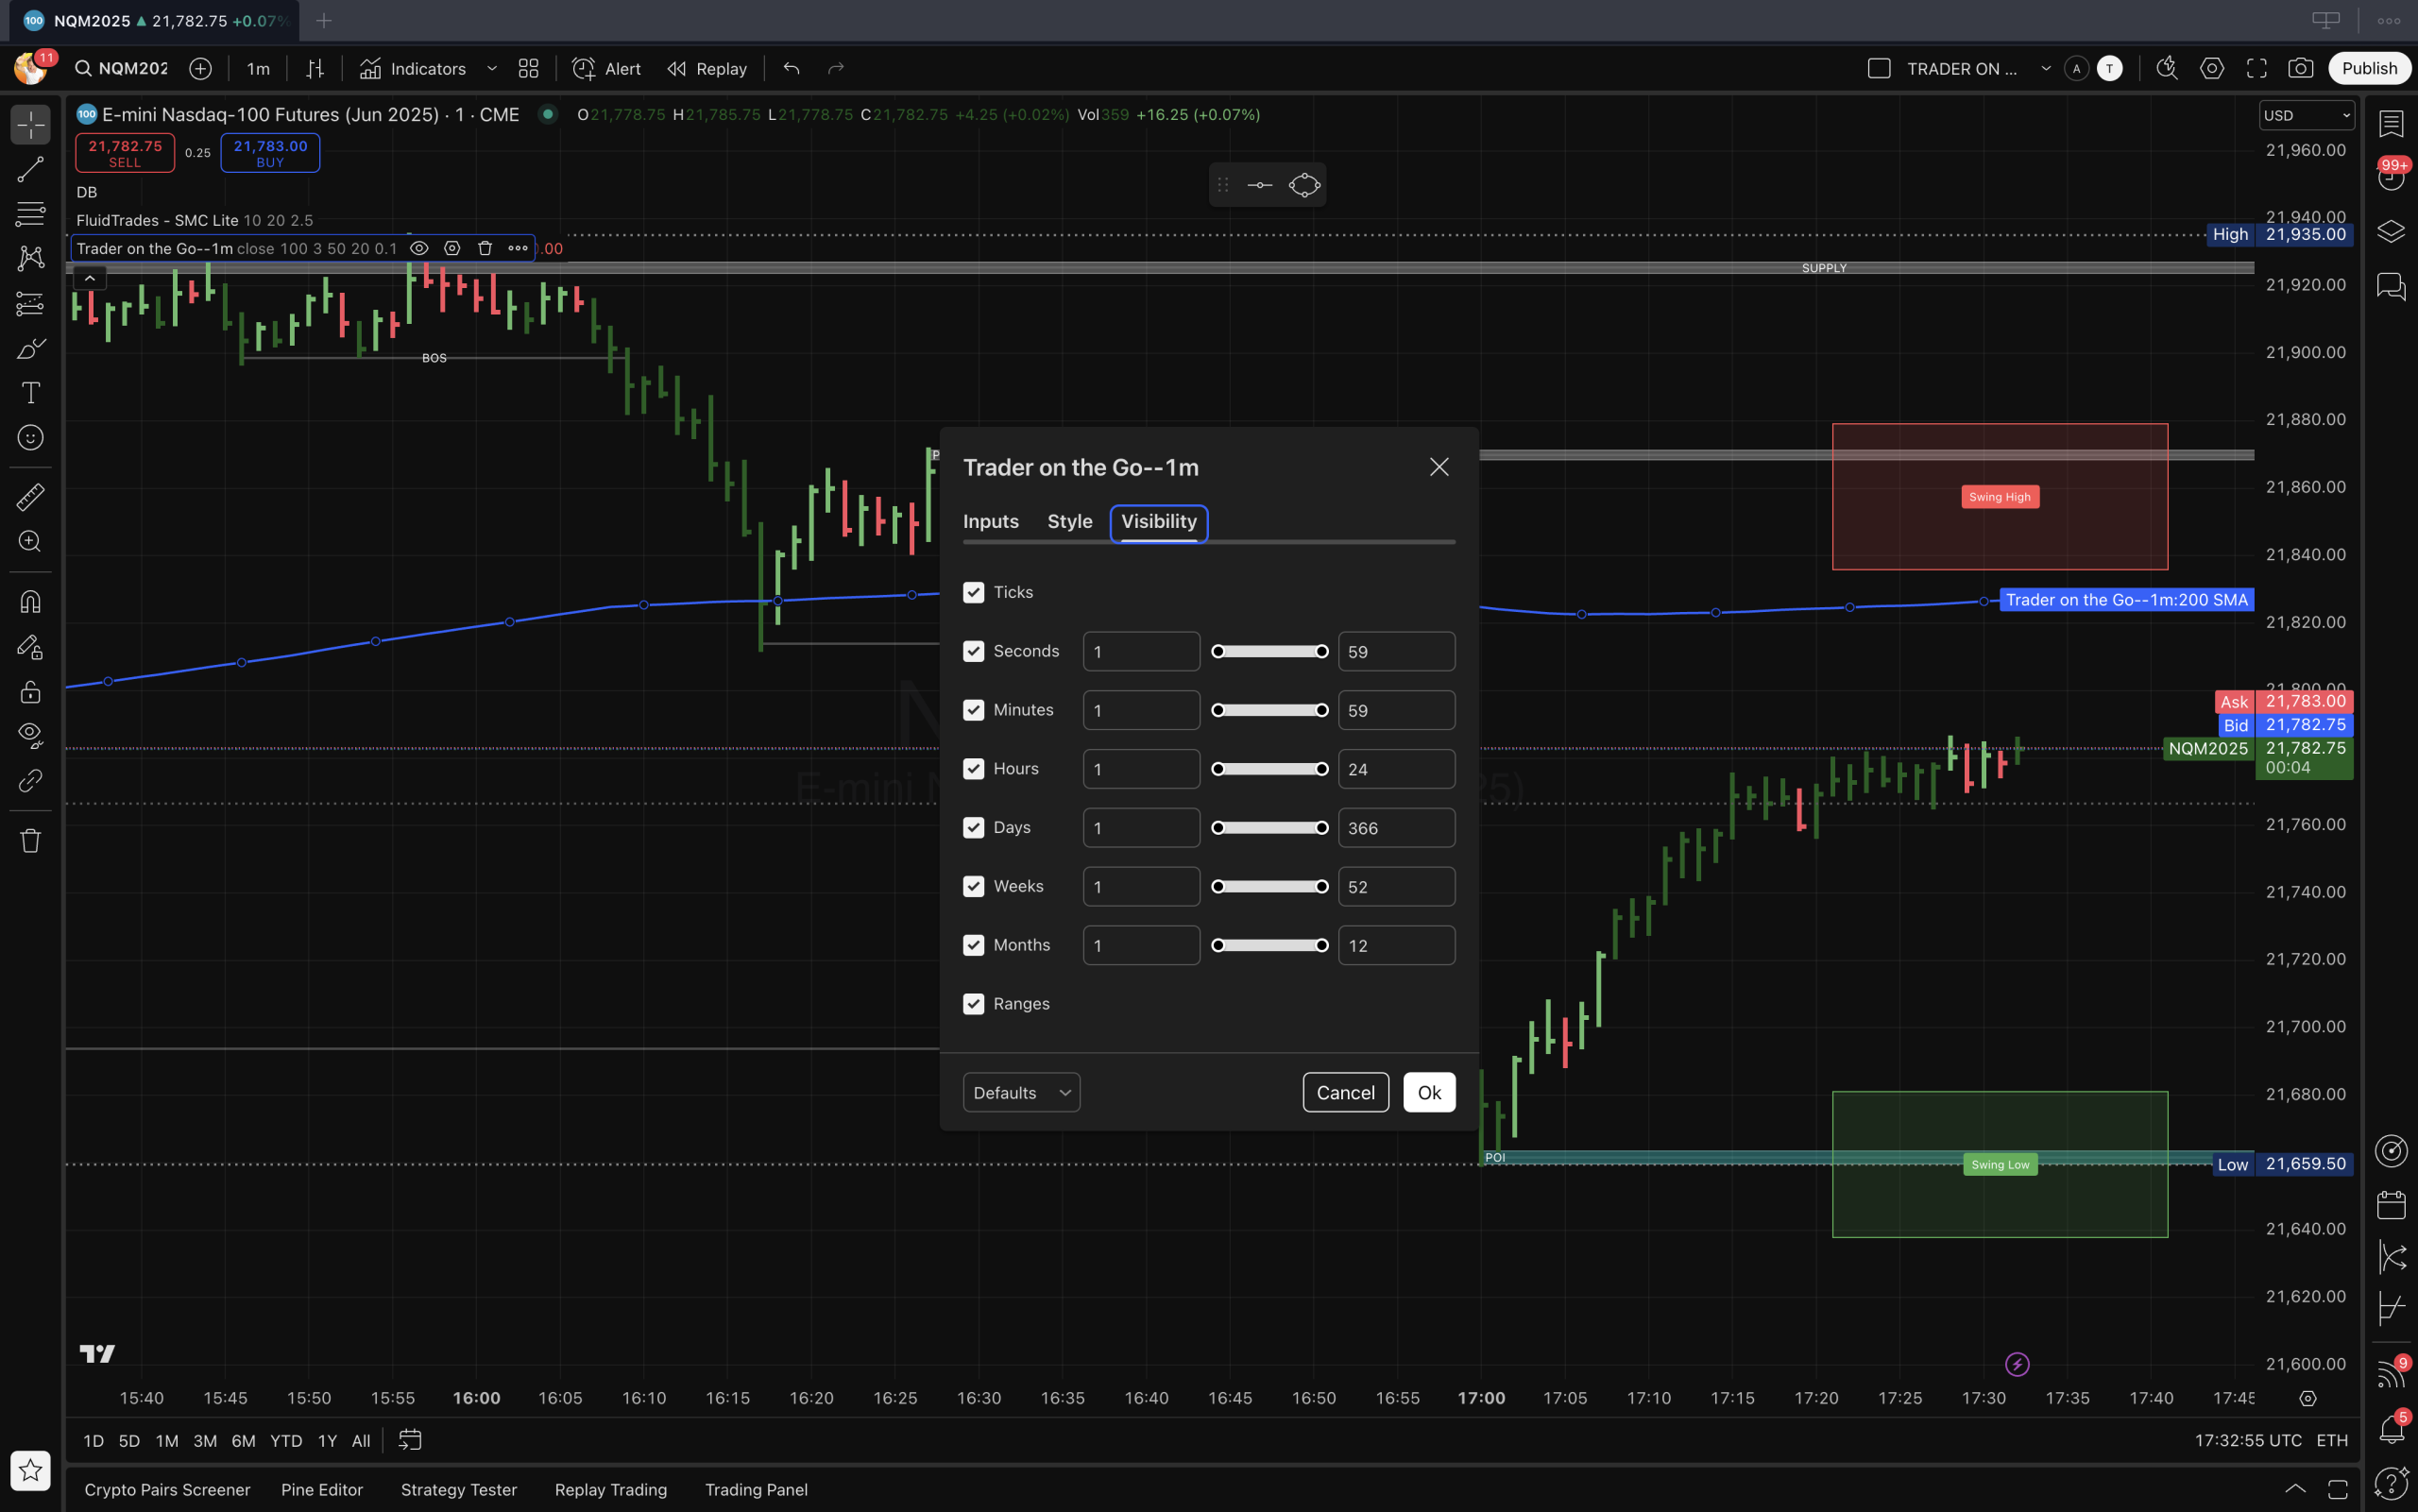Confirm settings with Ok button
Screen dimensions: 2418x1512
1429,1092
